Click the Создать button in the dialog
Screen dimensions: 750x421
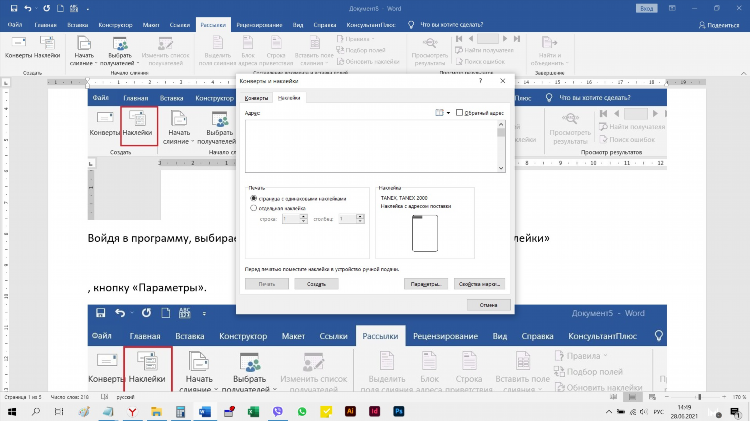pos(316,284)
